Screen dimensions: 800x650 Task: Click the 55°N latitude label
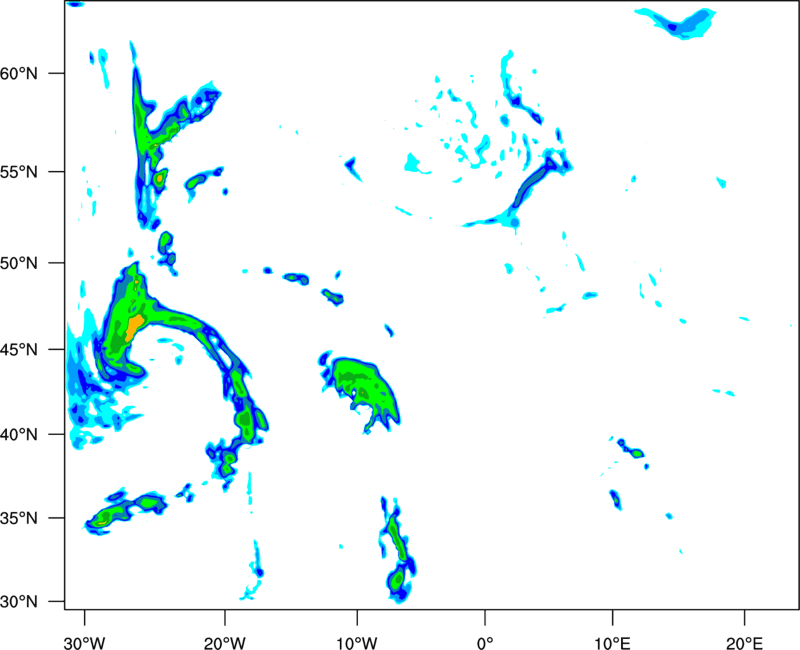point(19,171)
